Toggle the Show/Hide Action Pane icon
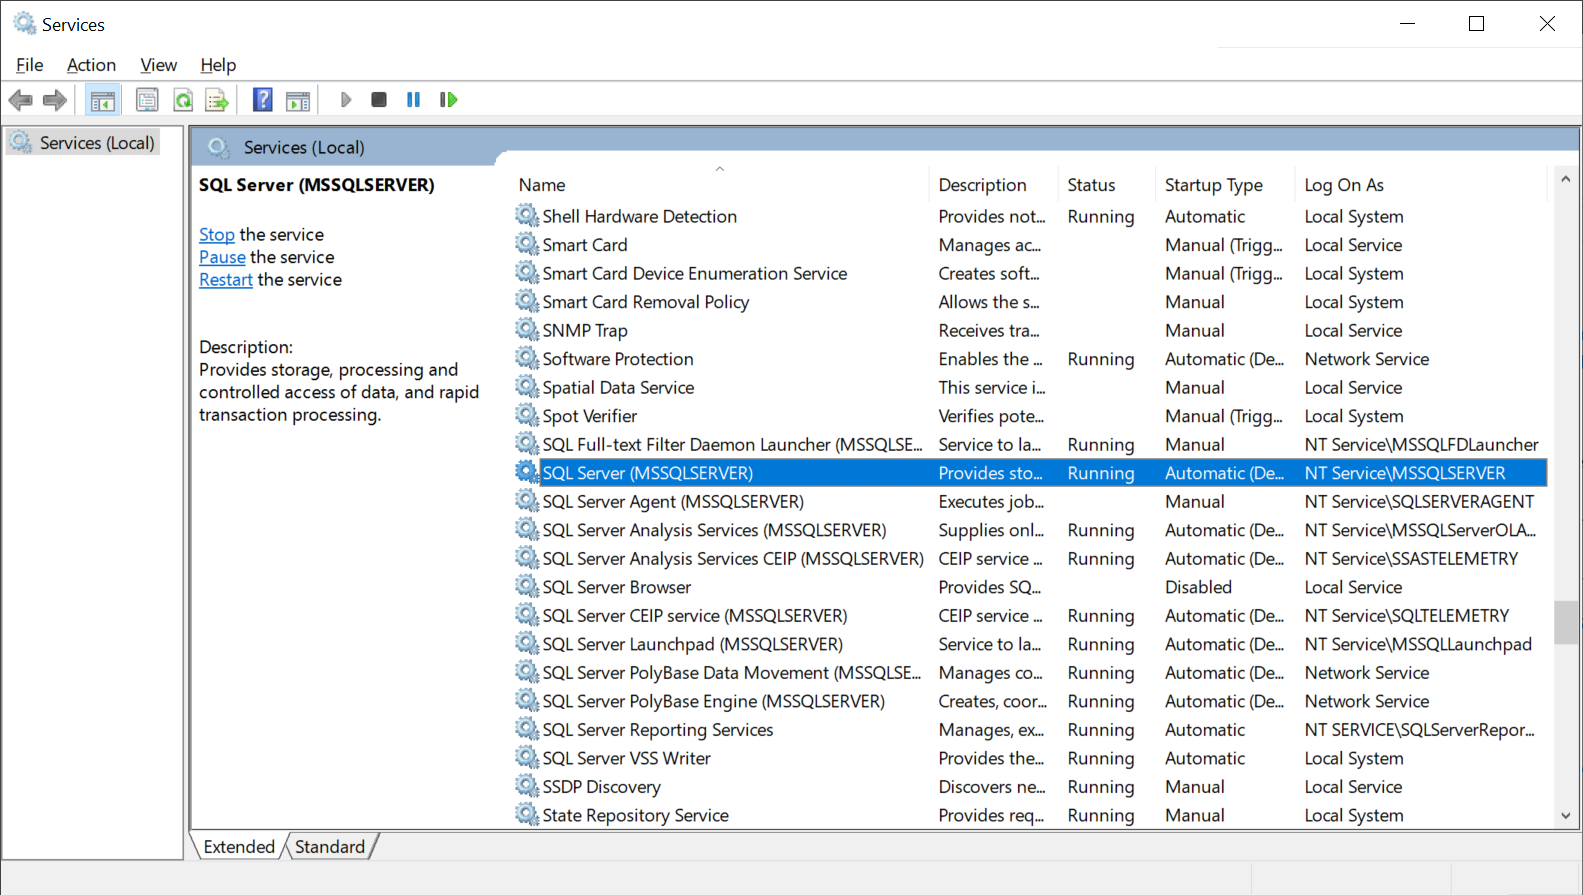The width and height of the screenshot is (1583, 895). (x=298, y=100)
